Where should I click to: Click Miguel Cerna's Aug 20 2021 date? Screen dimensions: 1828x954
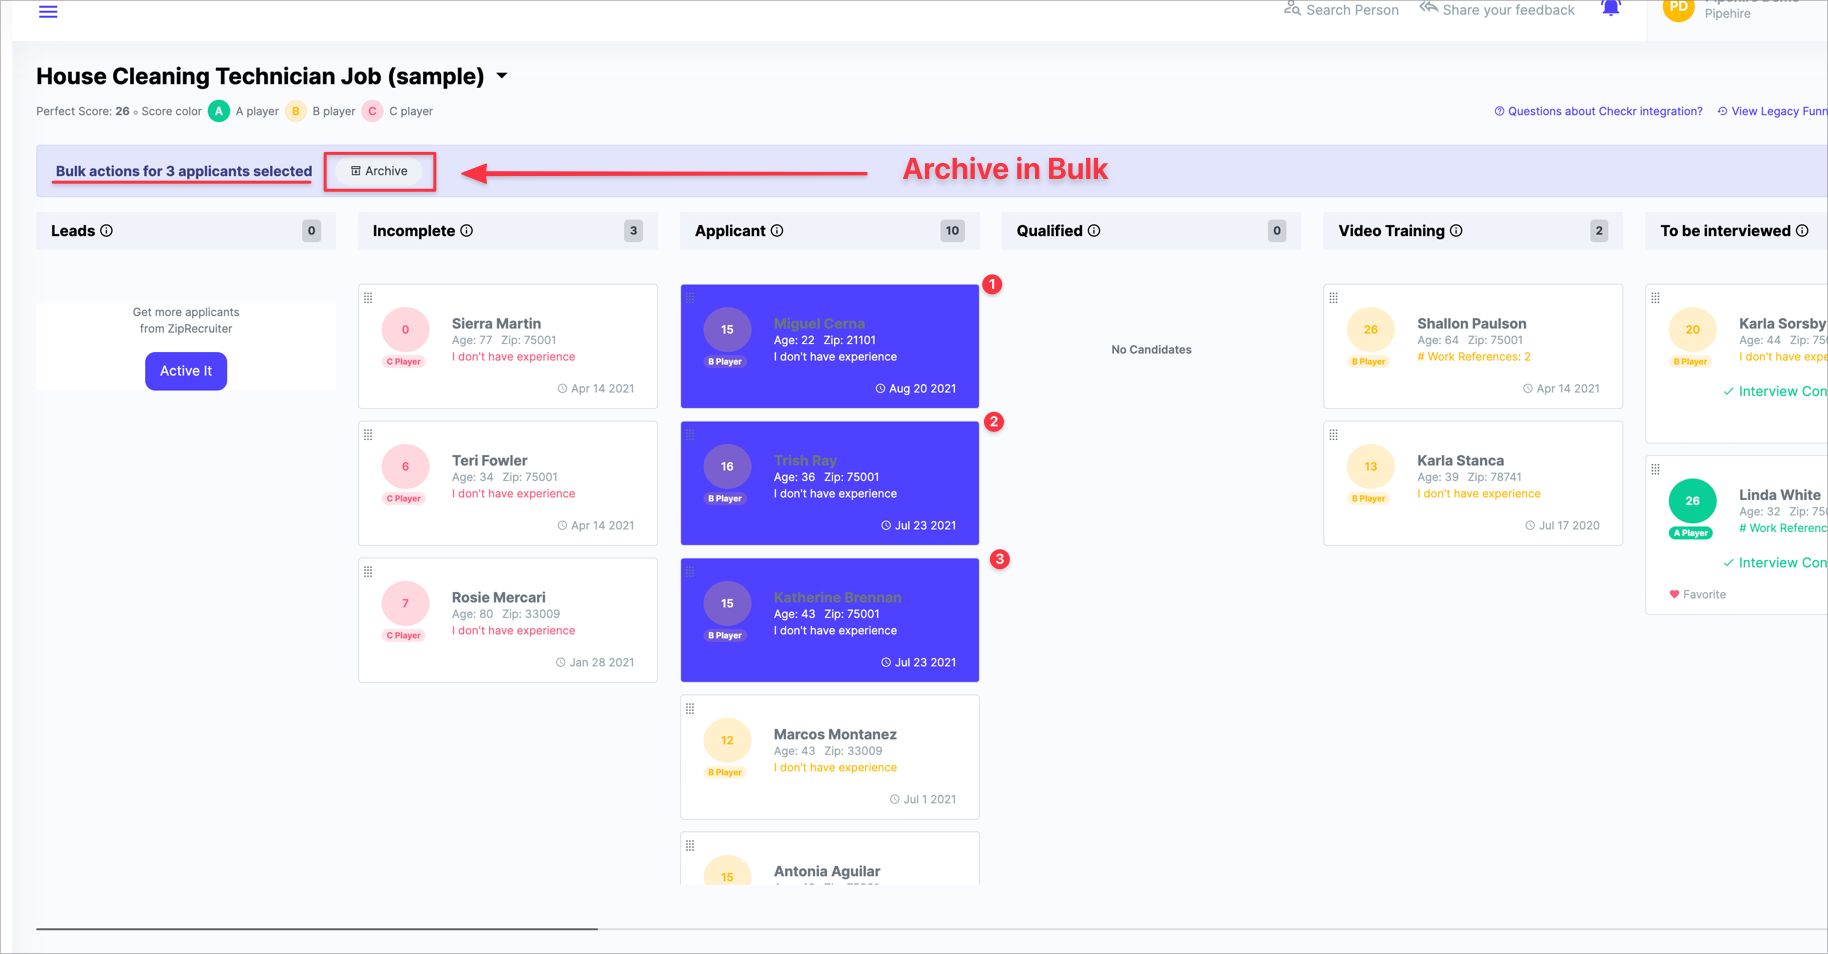coord(915,388)
